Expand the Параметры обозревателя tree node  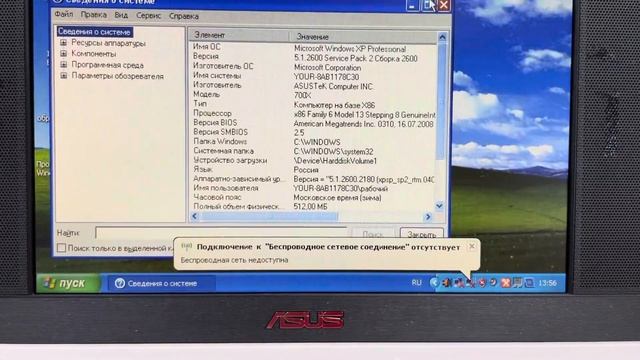pos(64,76)
